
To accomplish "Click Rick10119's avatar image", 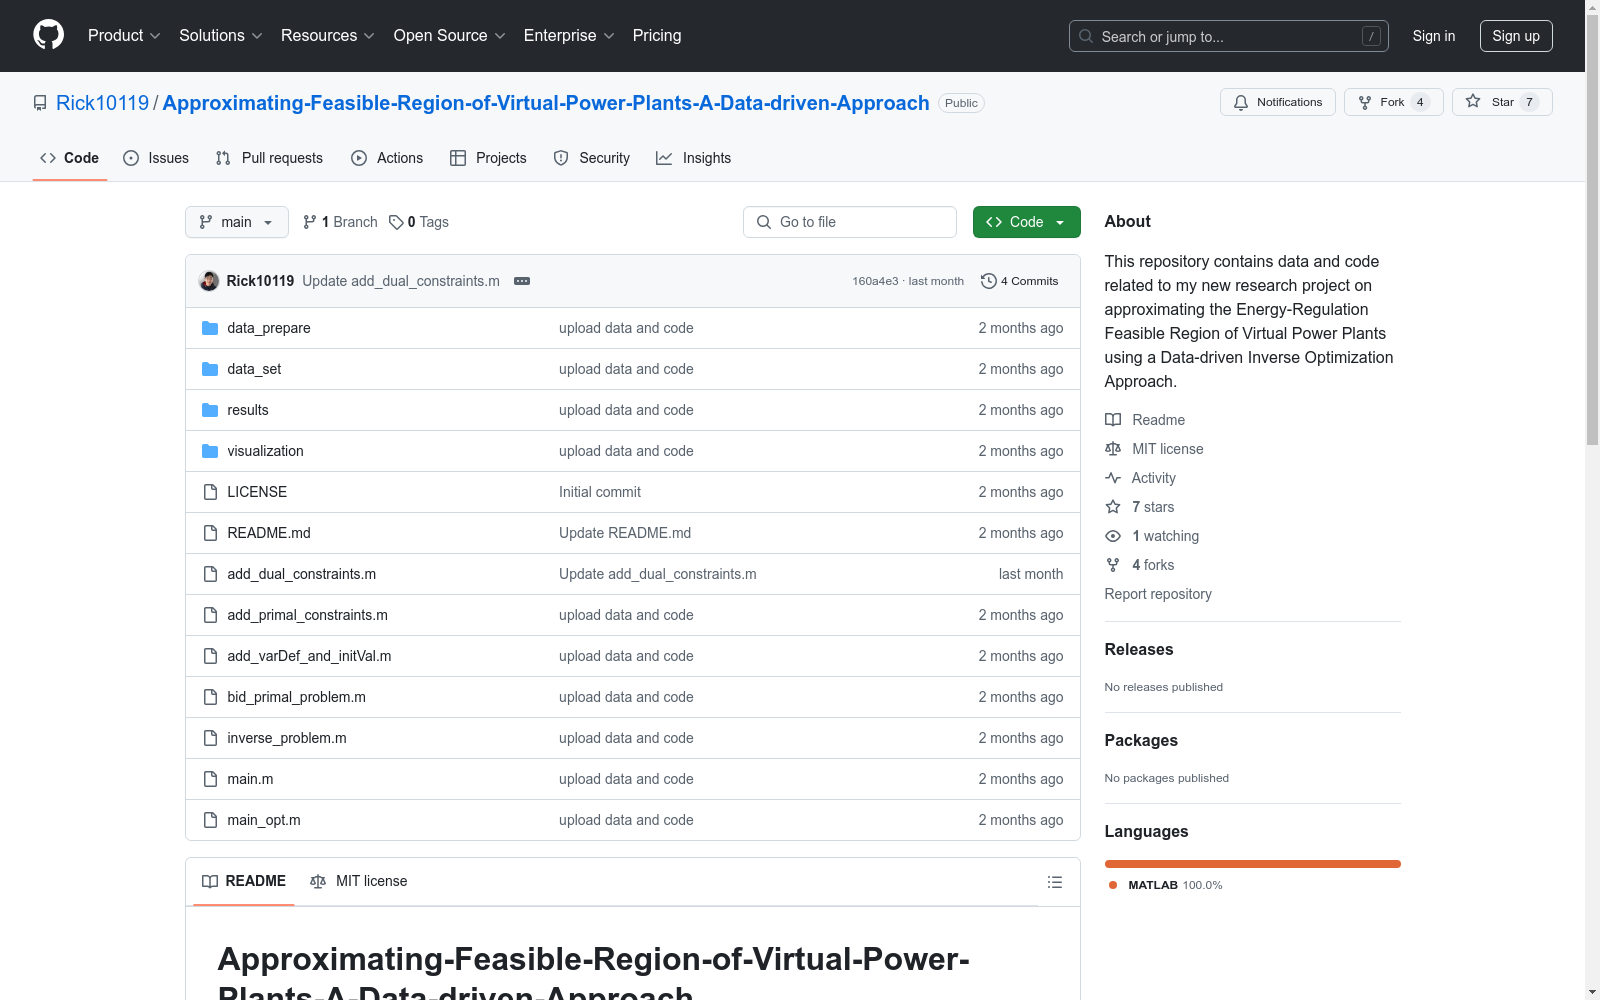I will coord(209,281).
